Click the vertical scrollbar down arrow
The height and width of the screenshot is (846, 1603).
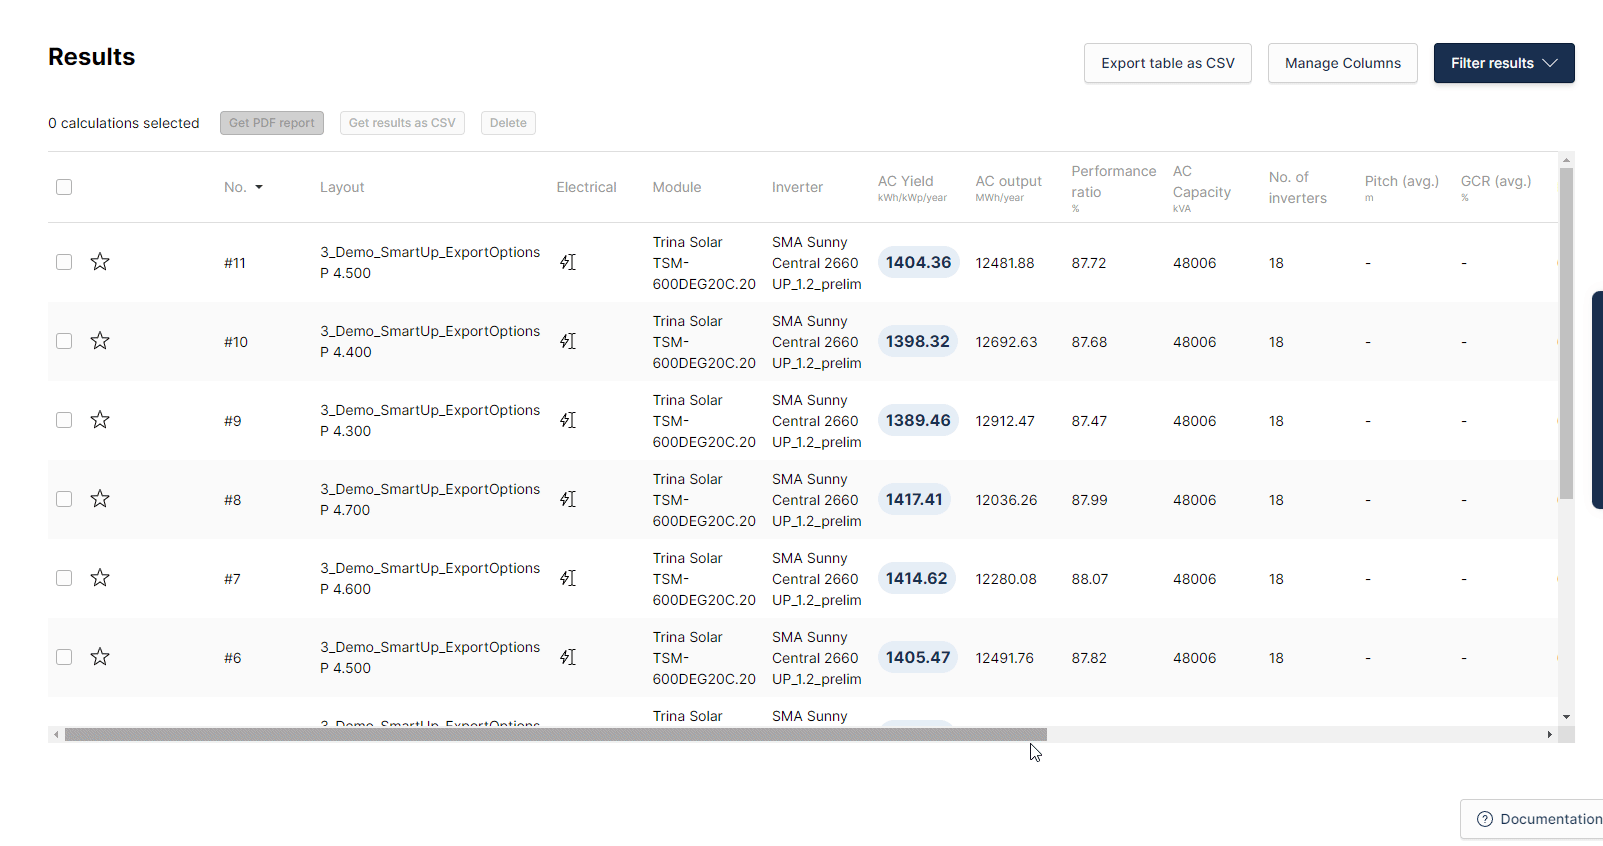click(x=1566, y=717)
